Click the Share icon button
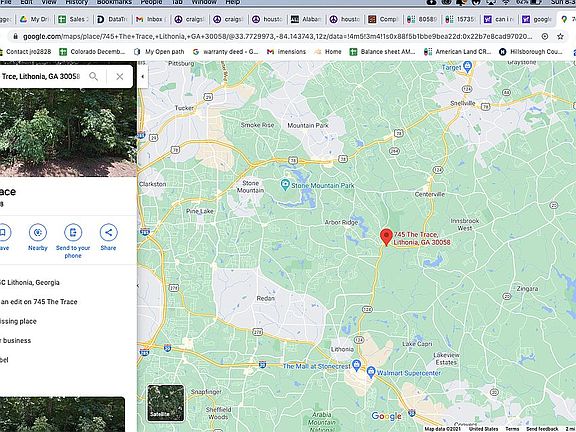This screenshot has width=576, height=432. (x=108, y=233)
